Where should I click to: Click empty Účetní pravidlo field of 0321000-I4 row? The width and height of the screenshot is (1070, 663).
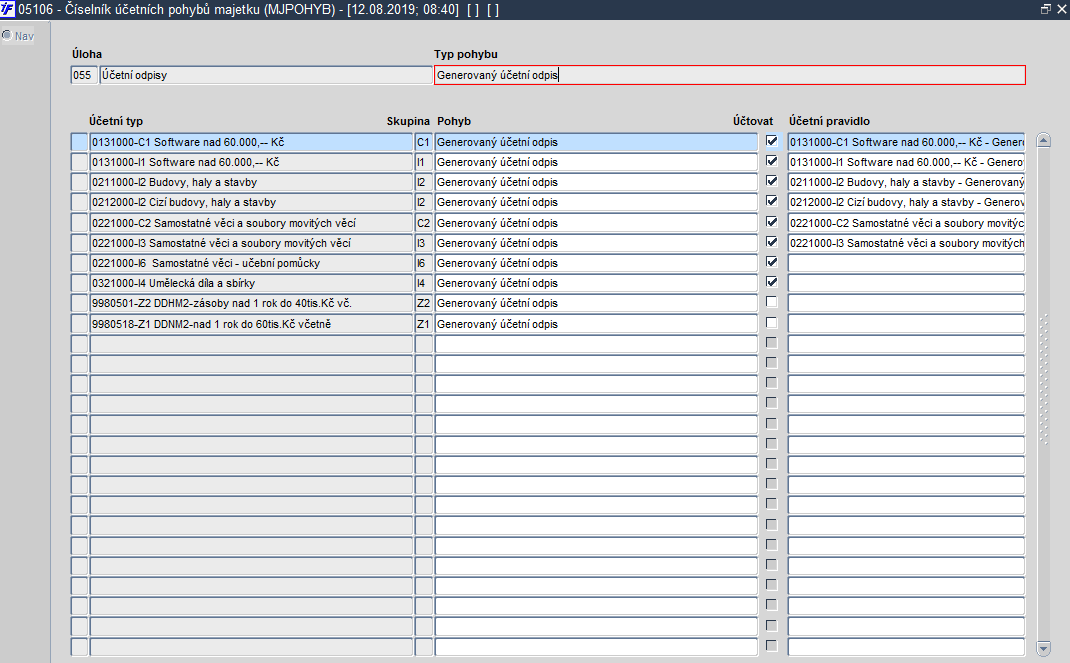(906, 282)
